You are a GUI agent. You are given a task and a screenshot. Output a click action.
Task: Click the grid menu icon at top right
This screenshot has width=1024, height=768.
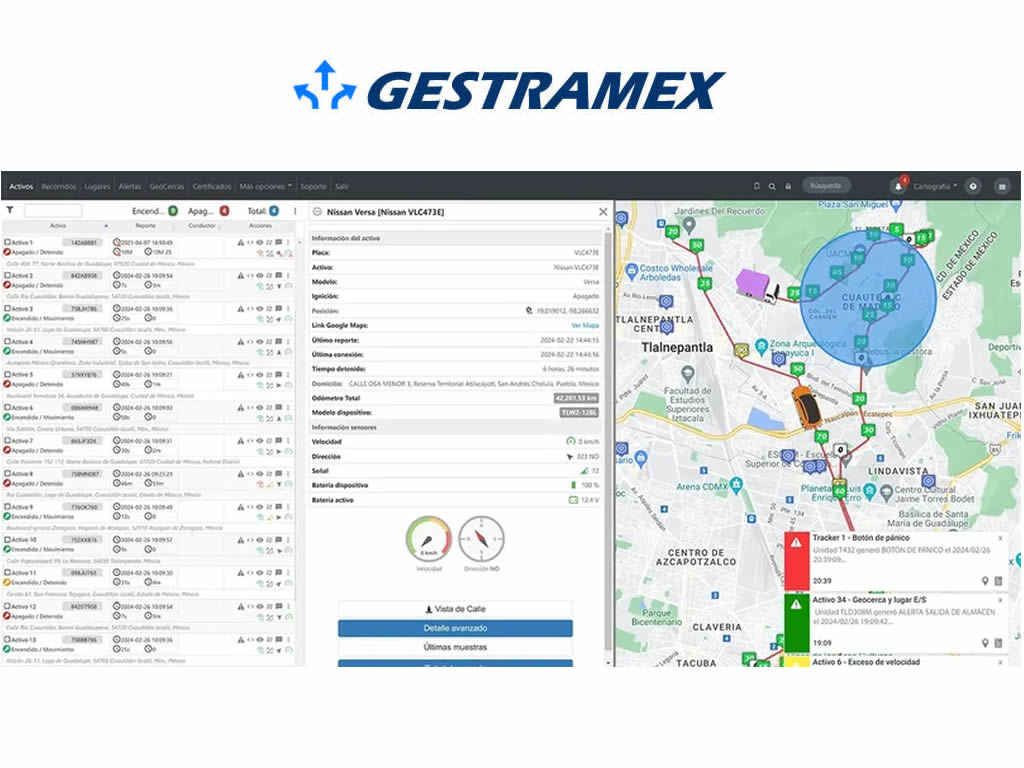[1001, 186]
